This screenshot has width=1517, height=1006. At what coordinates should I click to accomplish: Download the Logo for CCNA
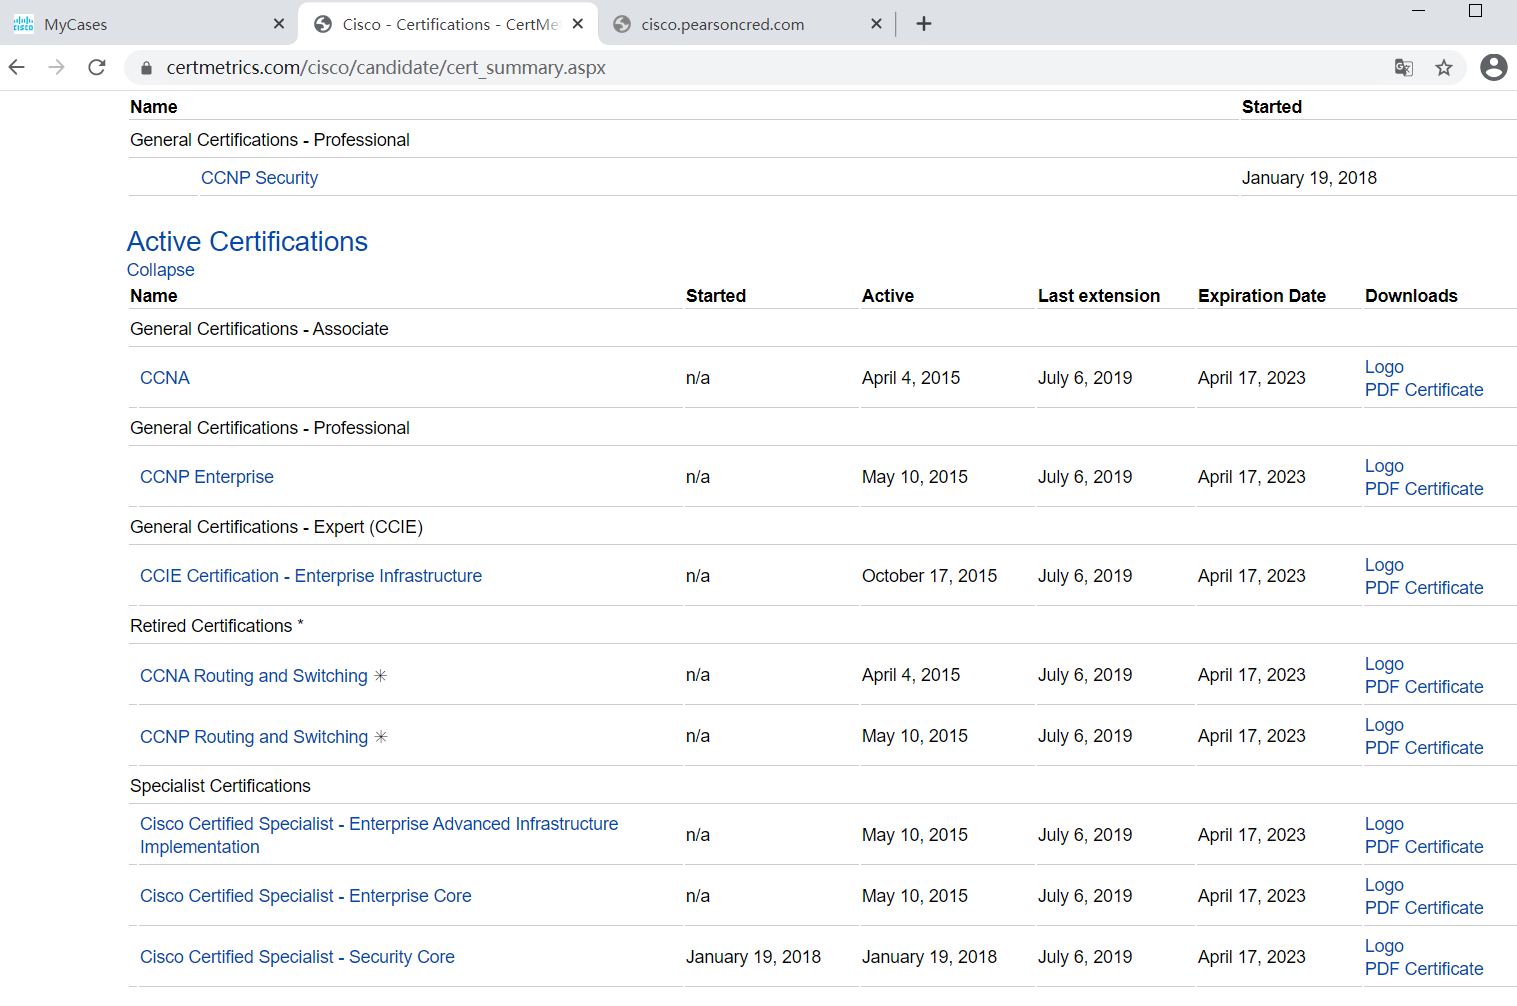1384,367
